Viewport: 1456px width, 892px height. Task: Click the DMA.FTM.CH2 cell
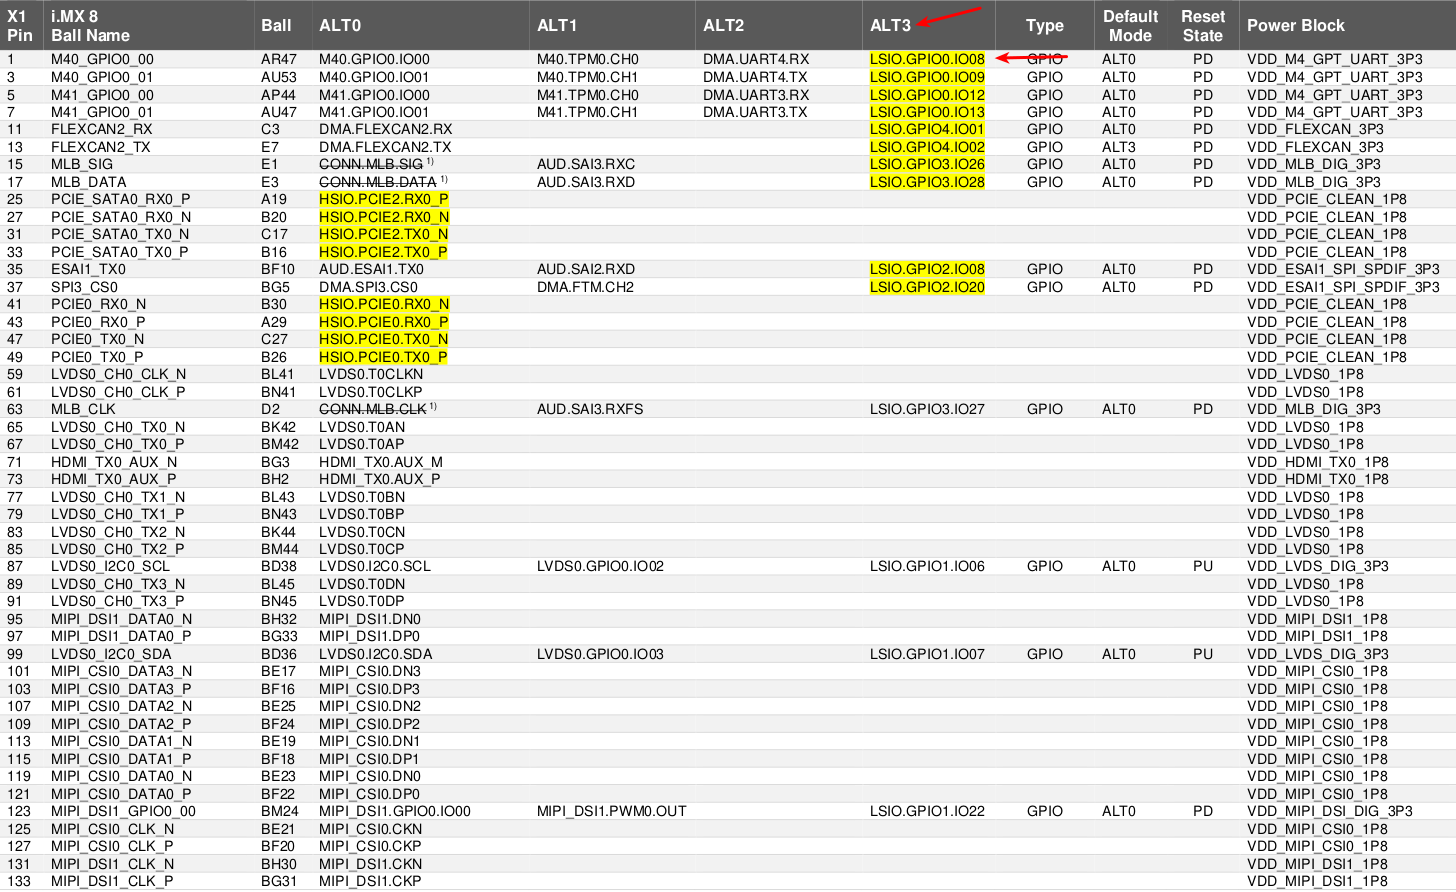pos(585,287)
